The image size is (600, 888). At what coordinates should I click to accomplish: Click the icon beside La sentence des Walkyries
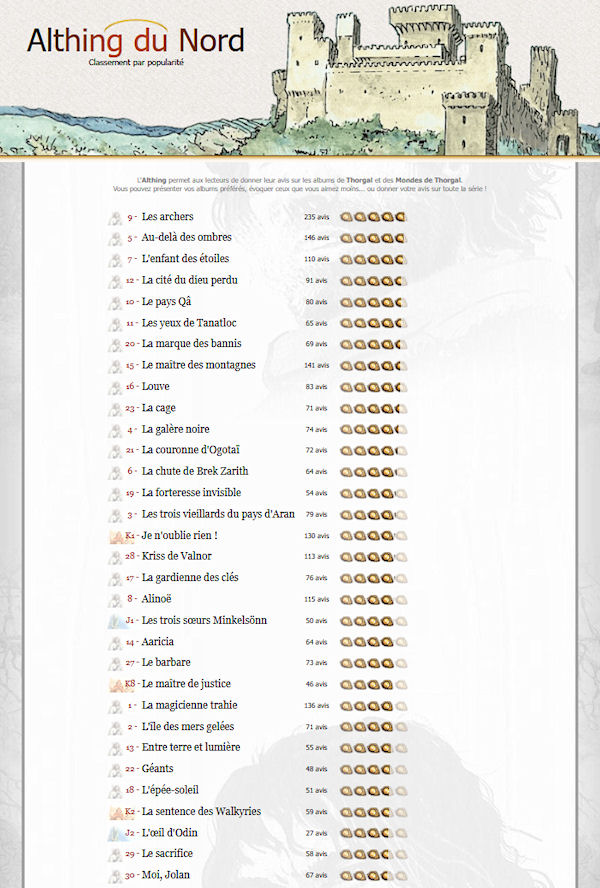click(115, 812)
